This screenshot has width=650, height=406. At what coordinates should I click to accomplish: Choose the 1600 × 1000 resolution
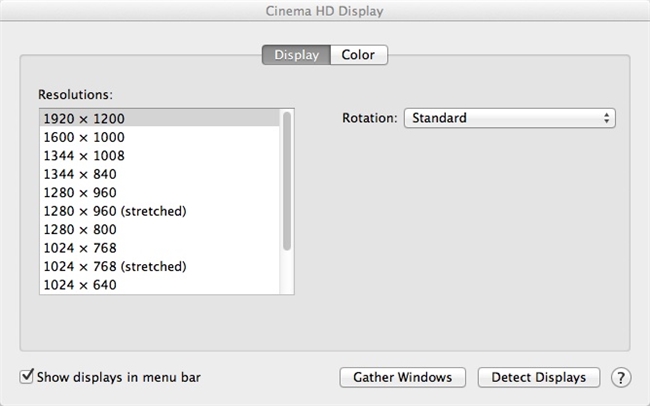point(84,137)
